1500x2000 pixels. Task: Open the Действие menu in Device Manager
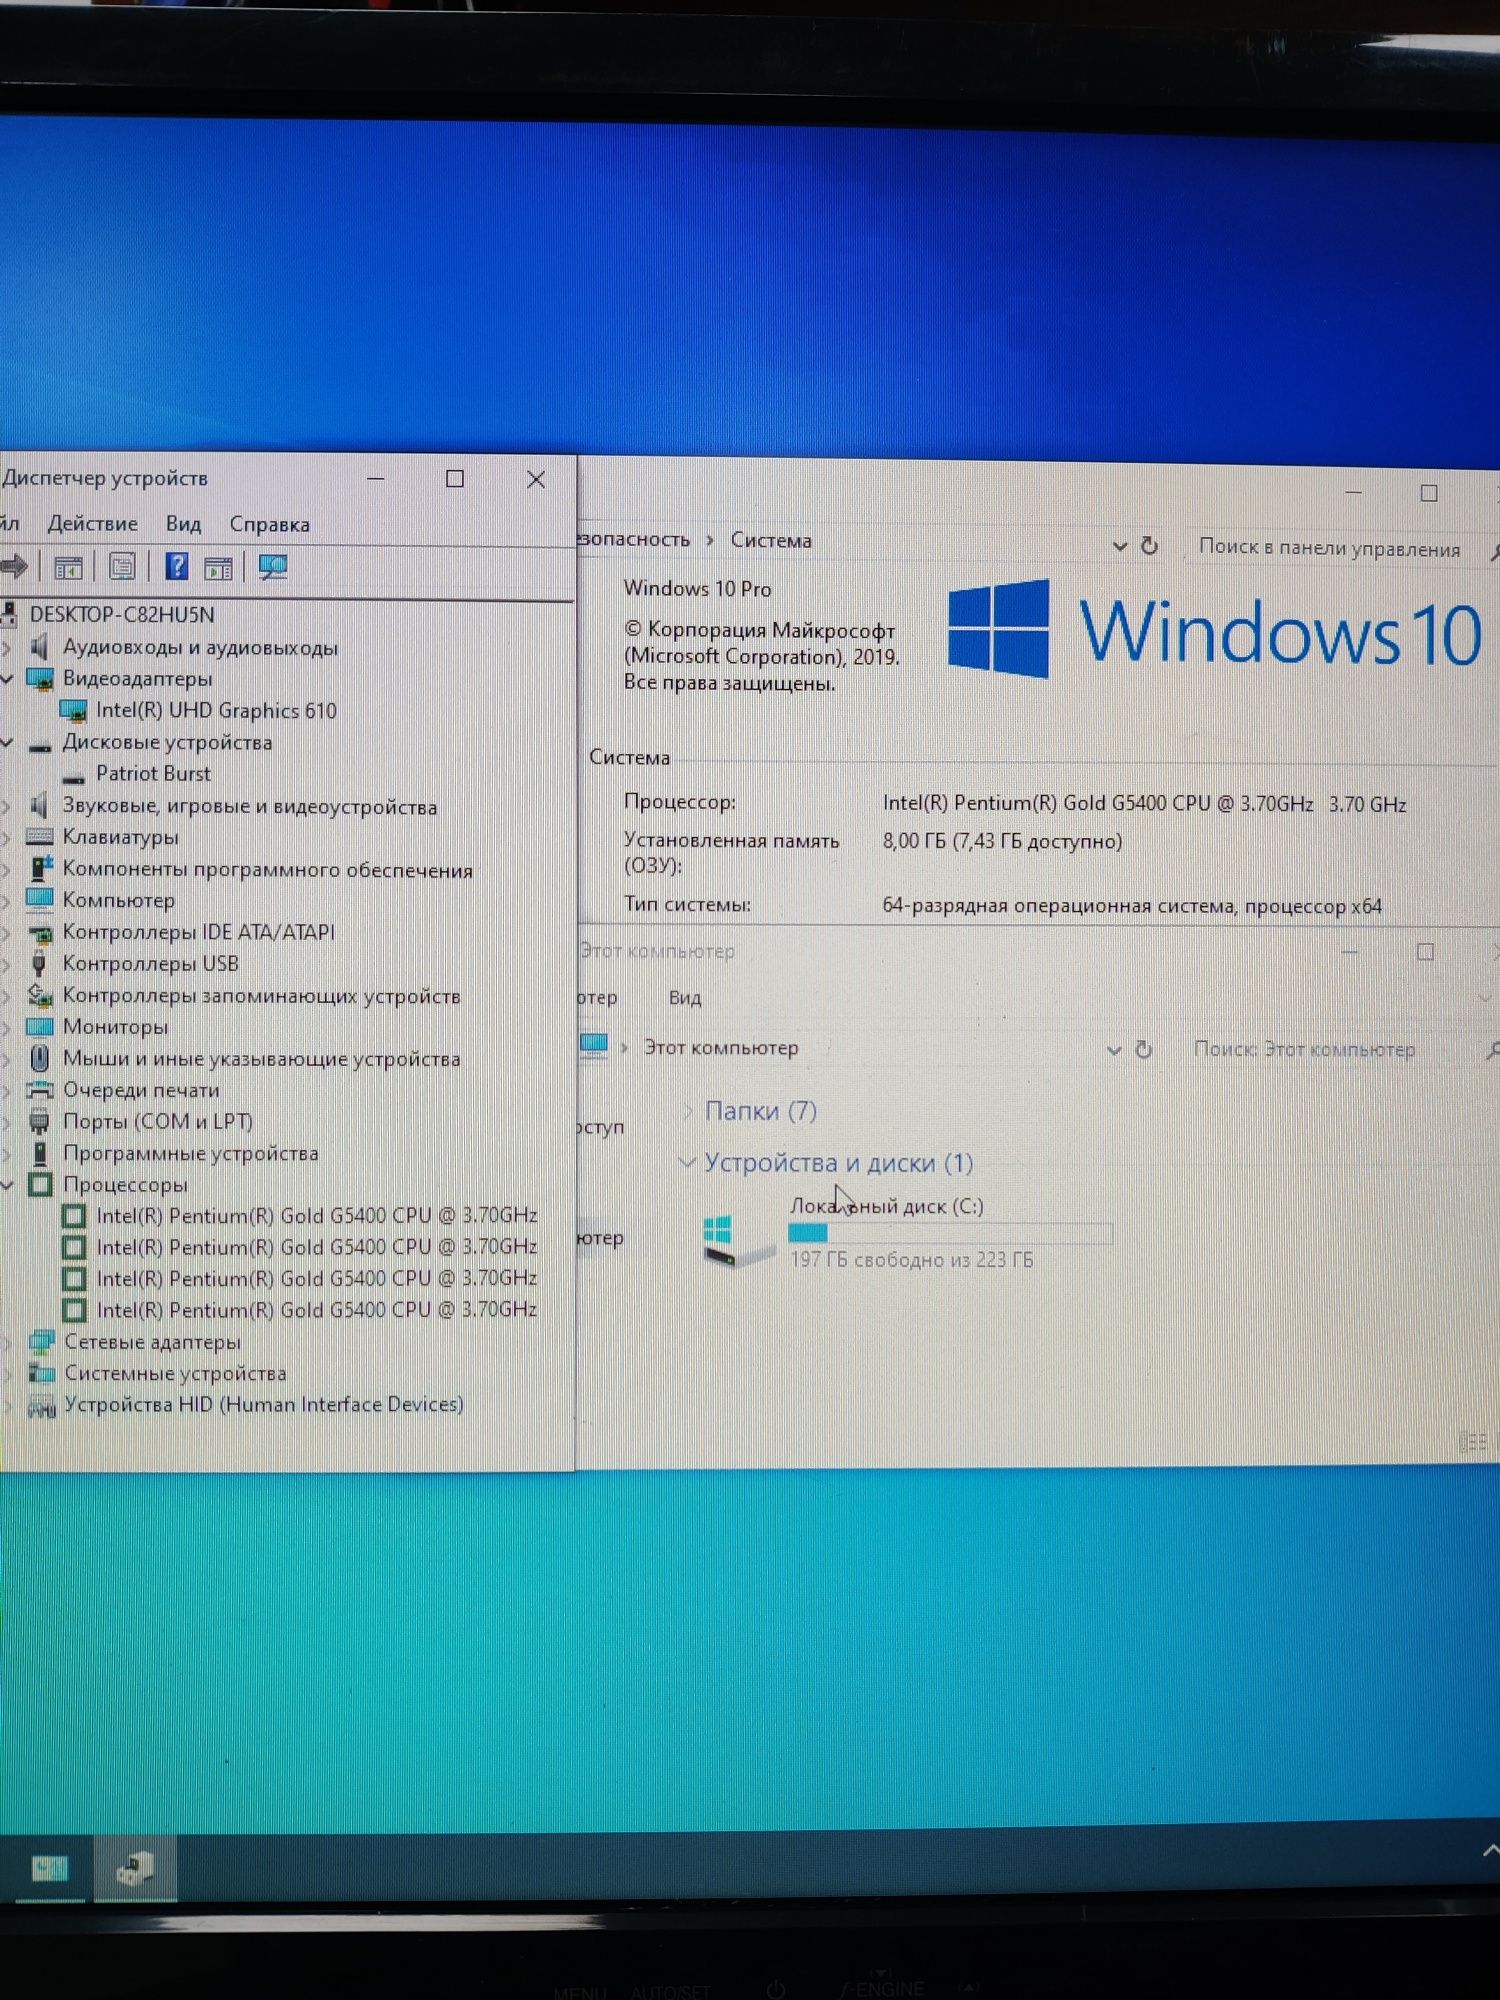(x=92, y=523)
